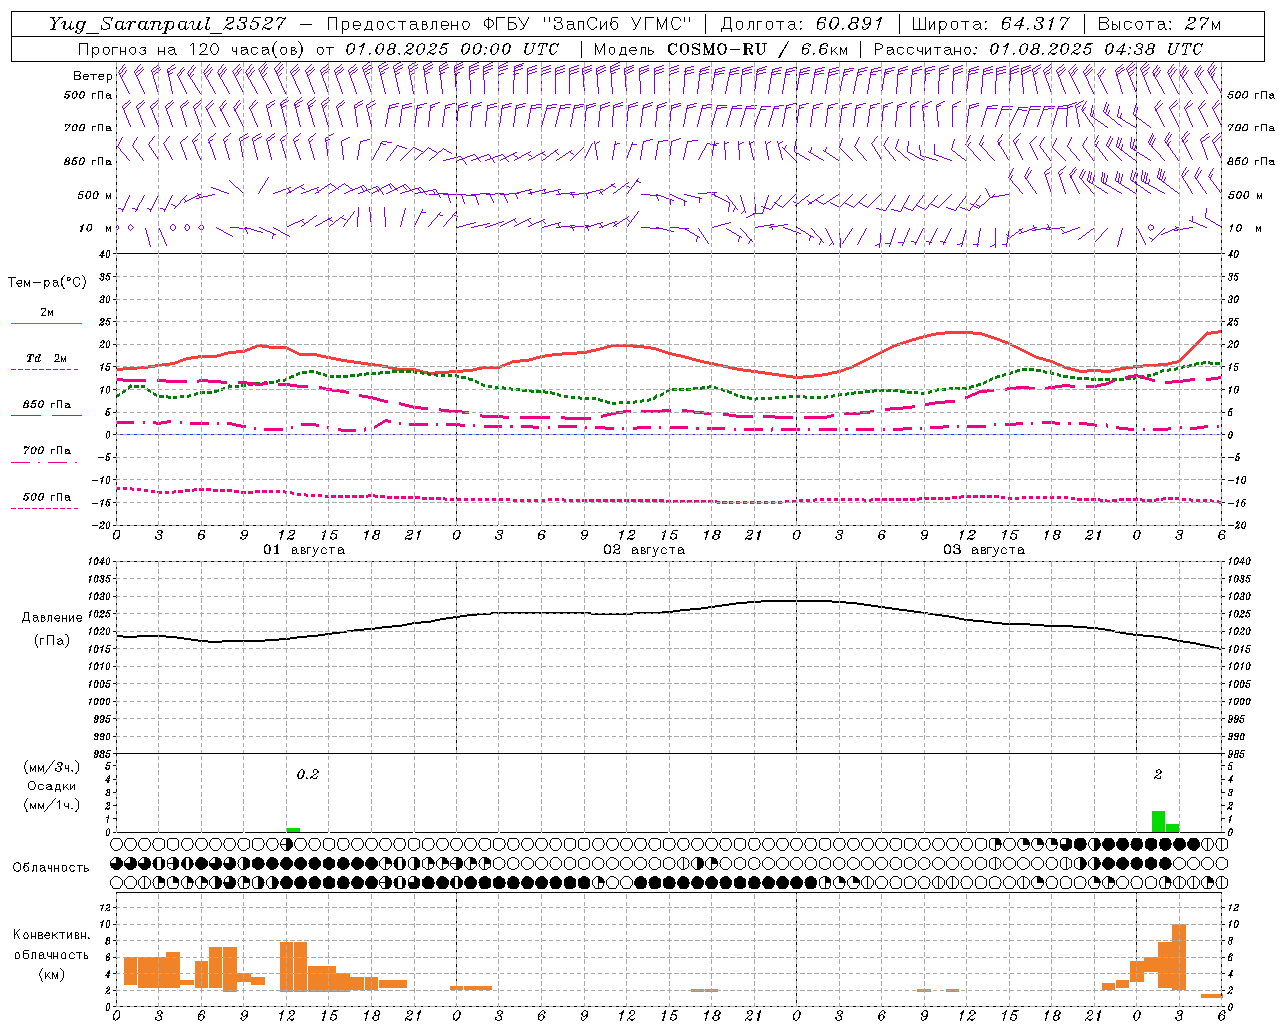Click 'Прогноз на 120 часа(ов)' text
1280x1024 pixels.
(x=192, y=49)
